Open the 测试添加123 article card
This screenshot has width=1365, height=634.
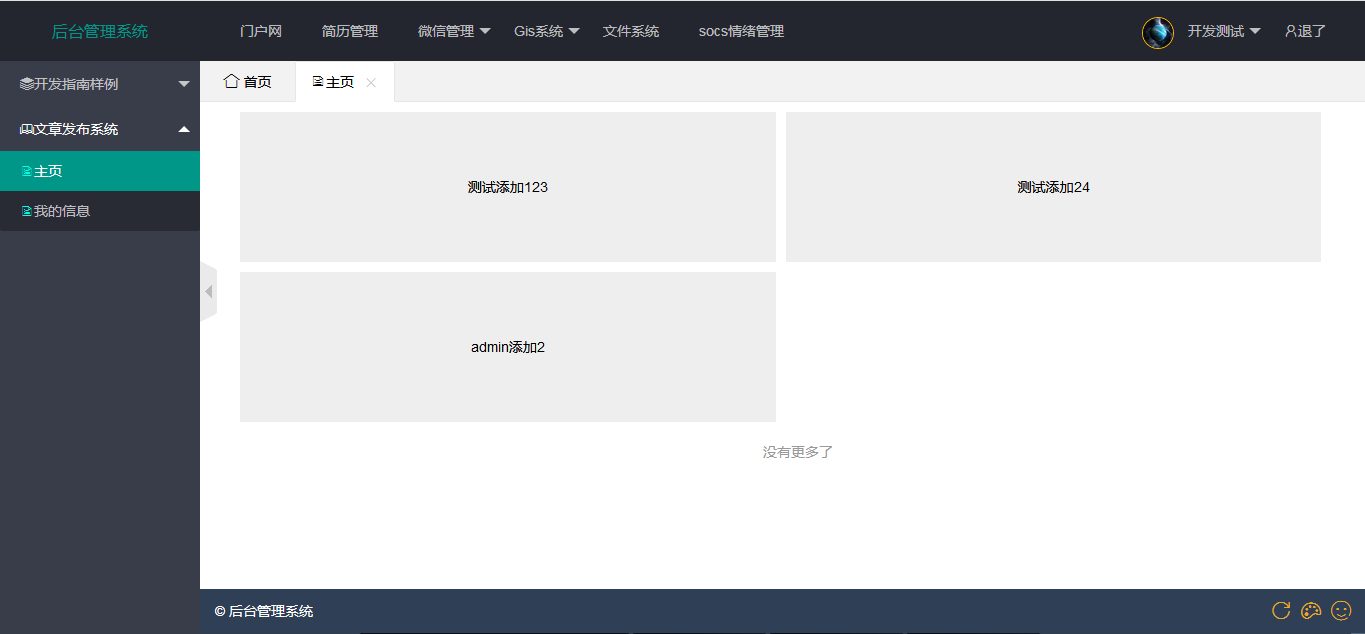[x=508, y=187]
